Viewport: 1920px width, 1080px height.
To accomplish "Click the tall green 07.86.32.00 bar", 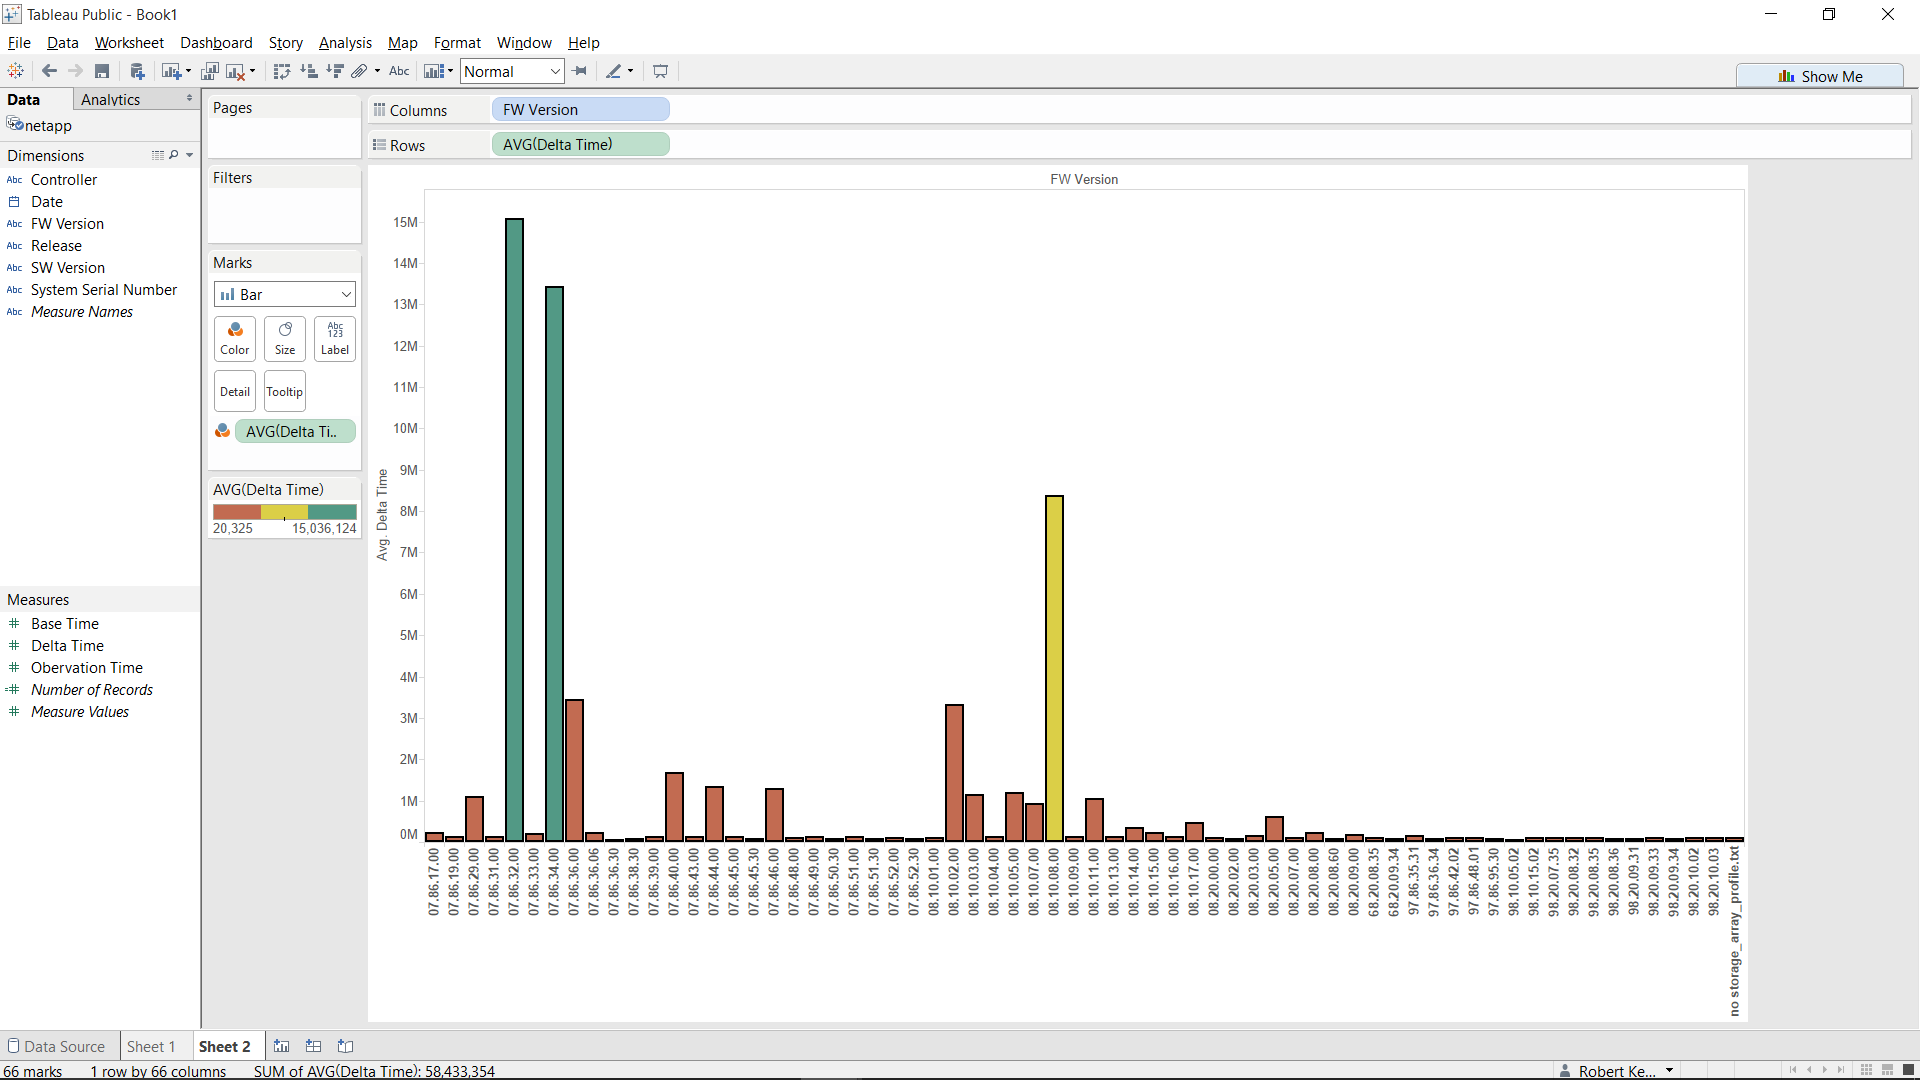I will pos(514,529).
